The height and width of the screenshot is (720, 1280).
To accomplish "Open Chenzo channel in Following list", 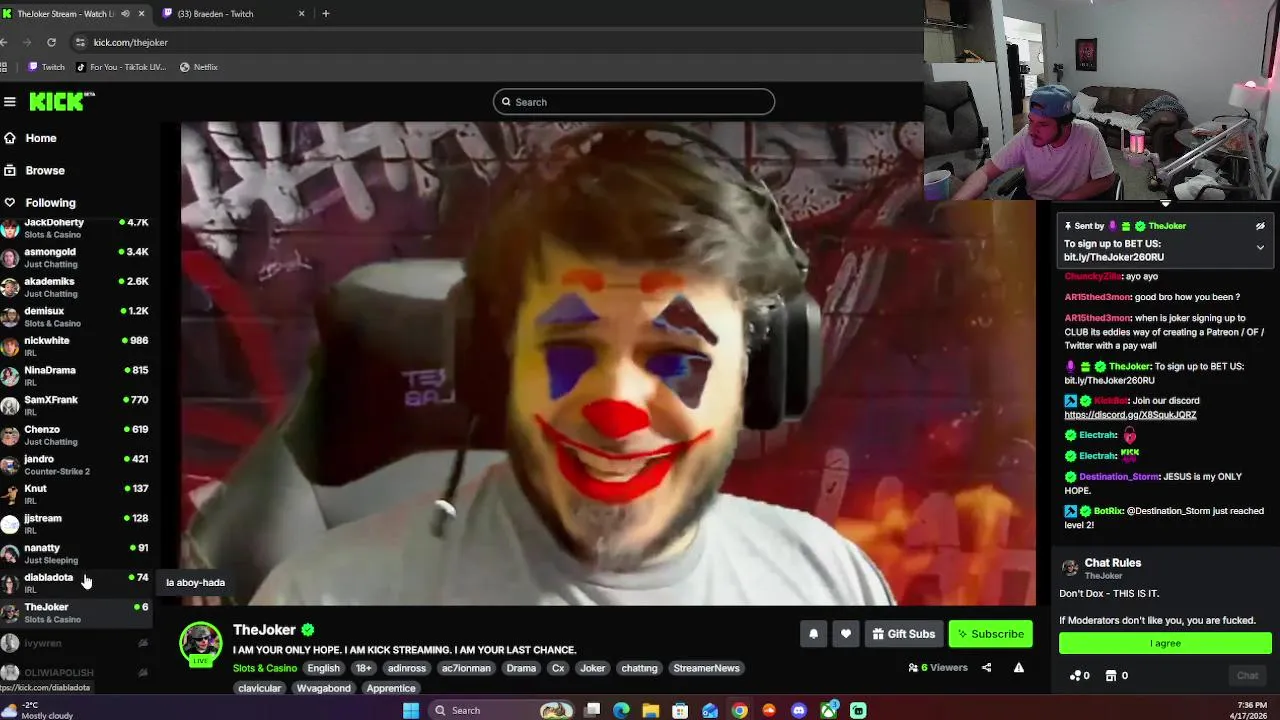I will coord(76,435).
